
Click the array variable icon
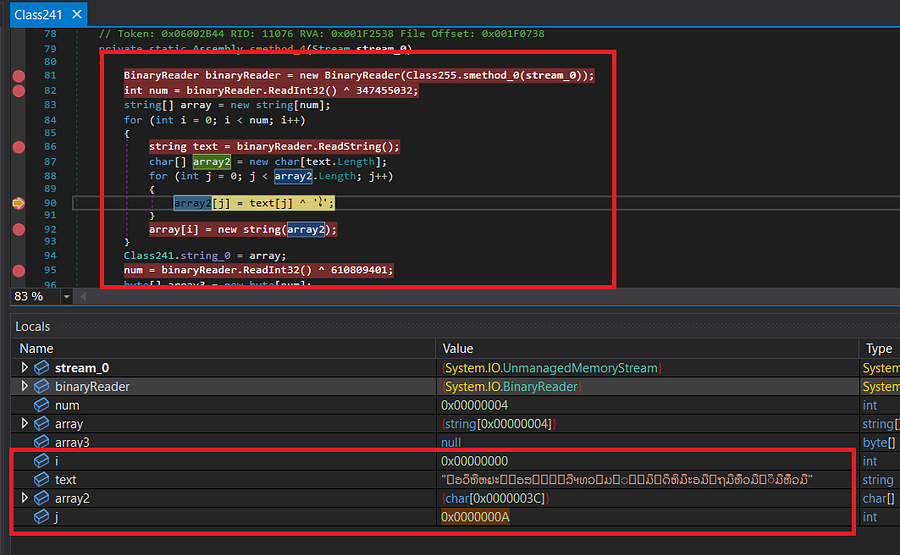pyautogui.click(x=41, y=424)
